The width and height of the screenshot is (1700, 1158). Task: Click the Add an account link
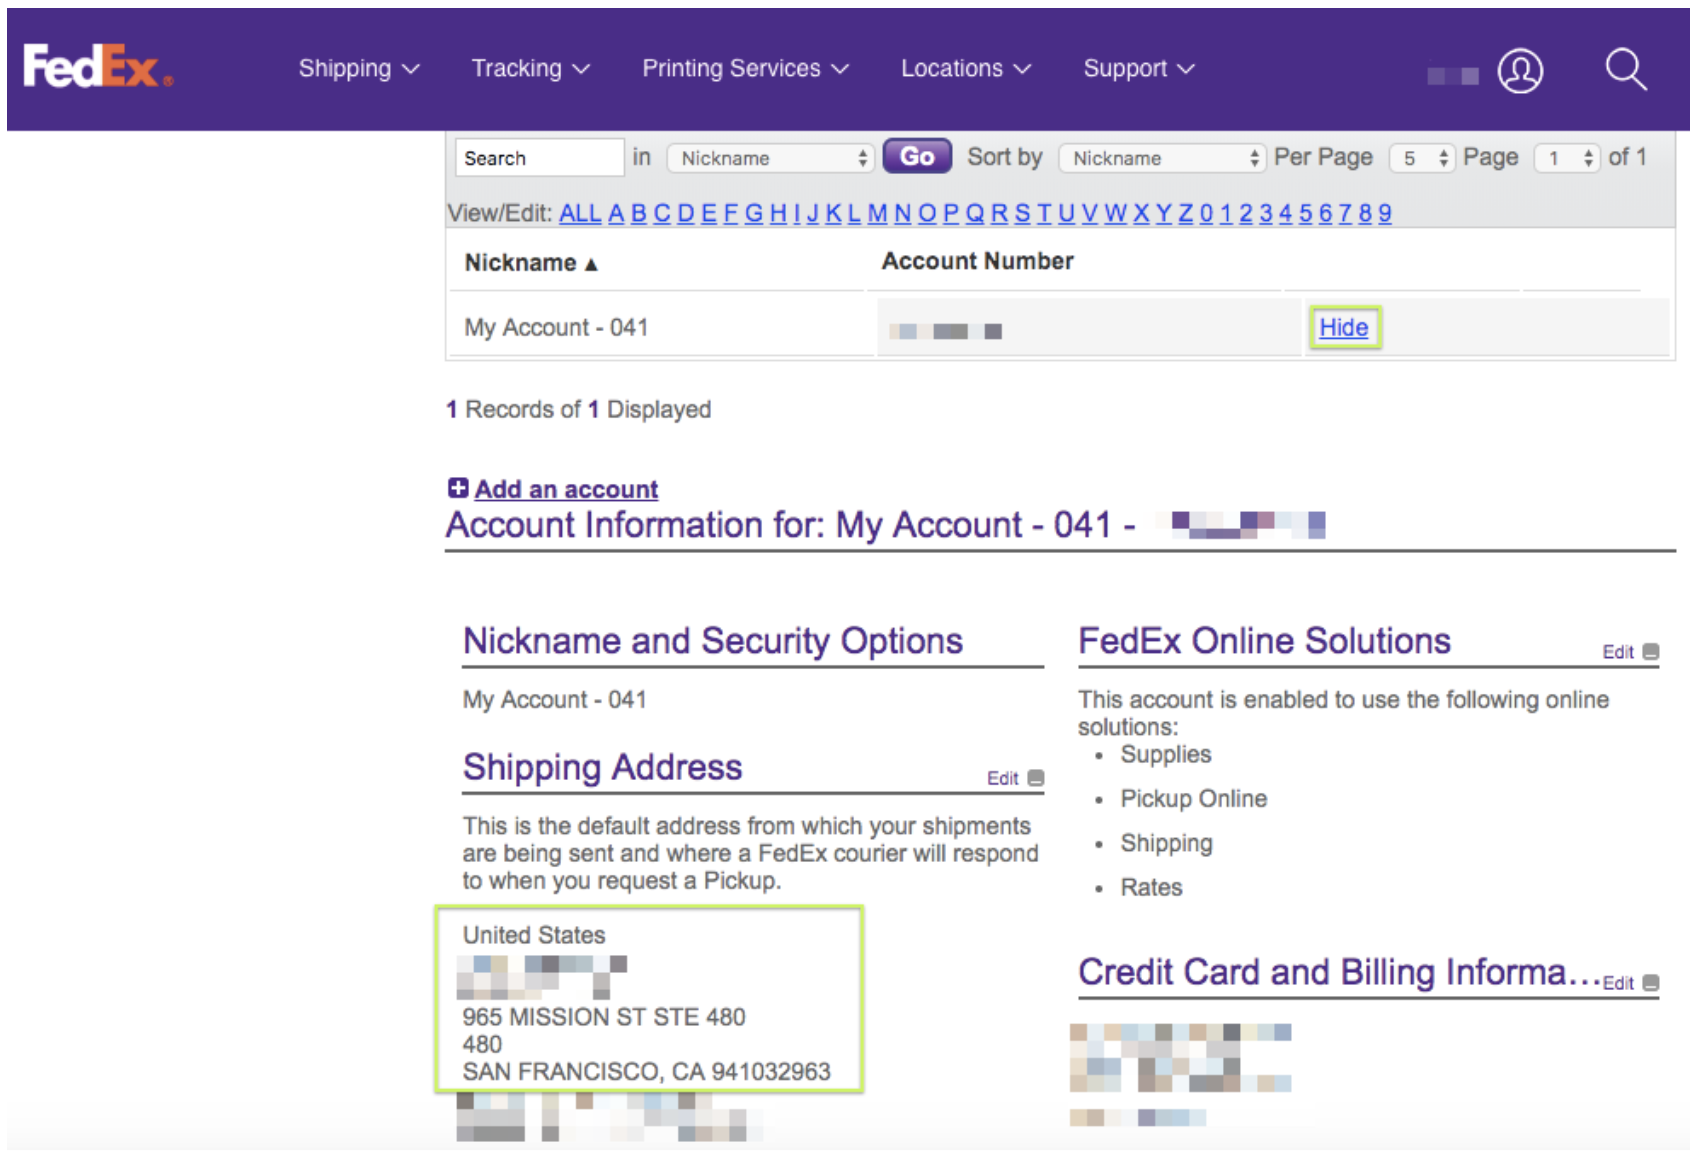click(566, 489)
